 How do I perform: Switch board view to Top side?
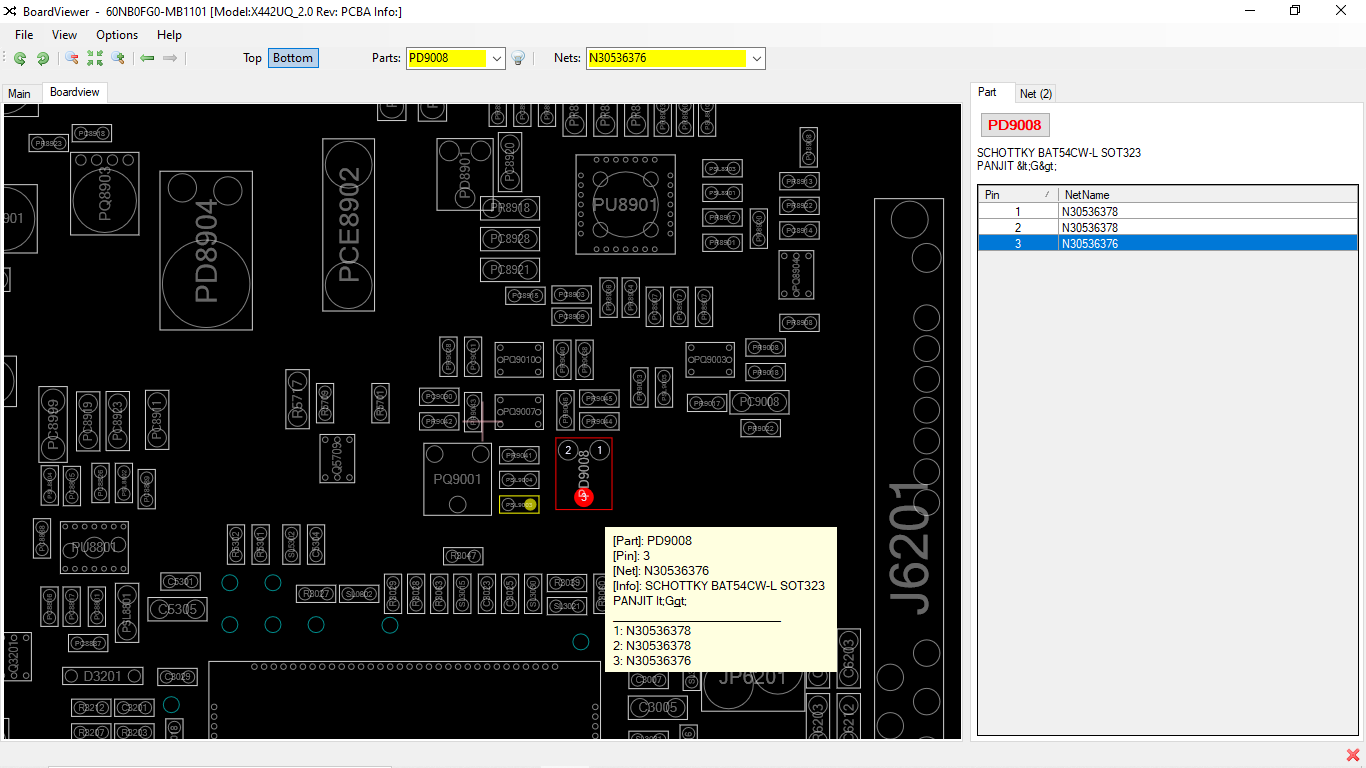252,58
